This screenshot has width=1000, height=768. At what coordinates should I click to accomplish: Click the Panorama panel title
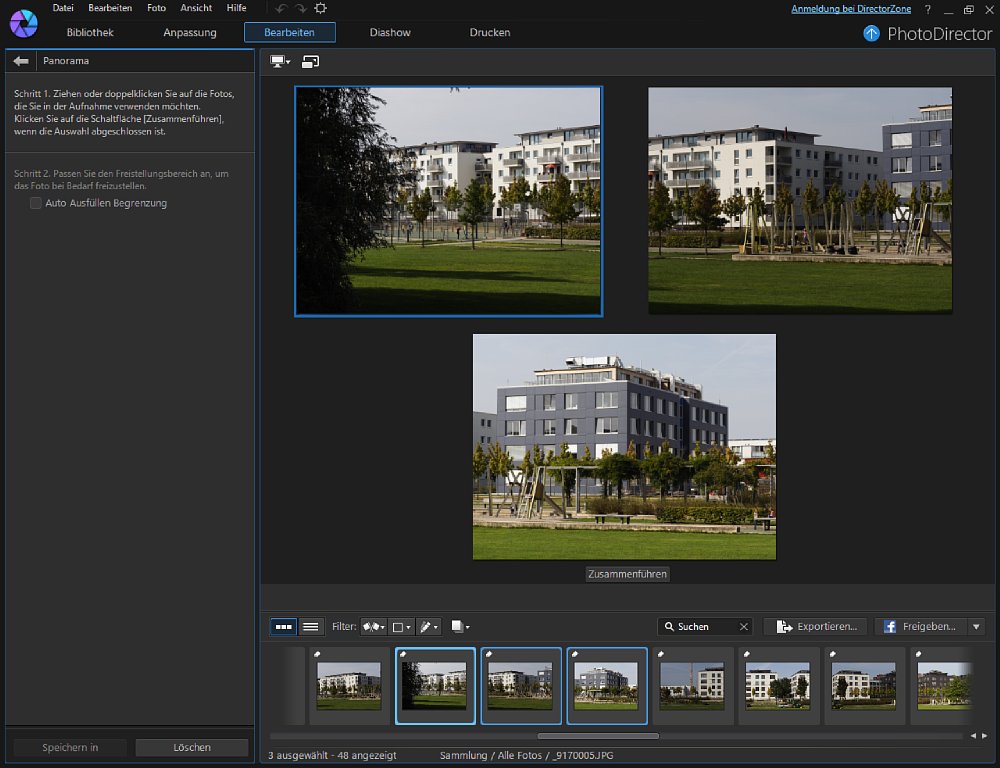(66, 61)
